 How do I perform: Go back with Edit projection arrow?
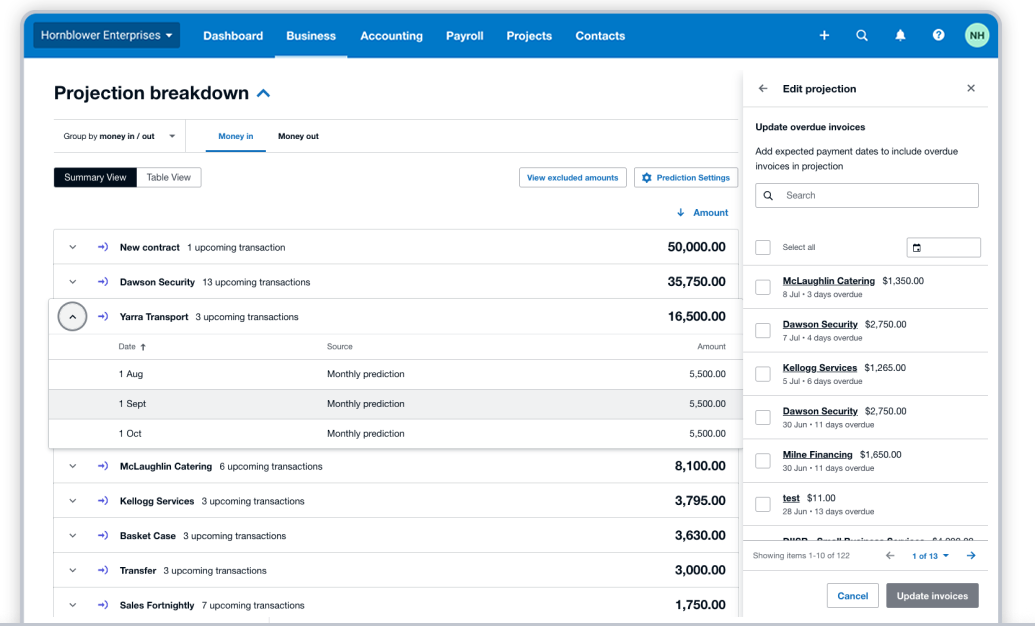click(763, 88)
